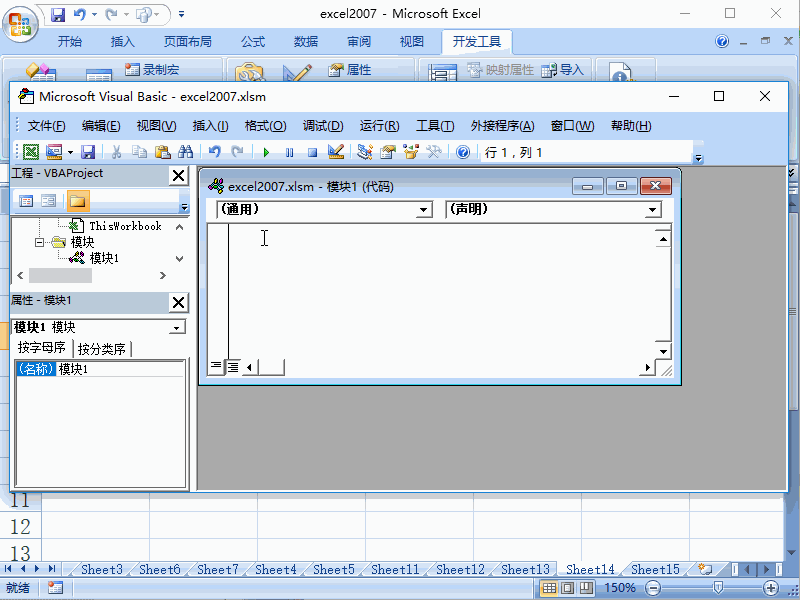800x600 pixels.
Task: Click Insert UserForm icon in VBA toolbar
Action: [54, 152]
